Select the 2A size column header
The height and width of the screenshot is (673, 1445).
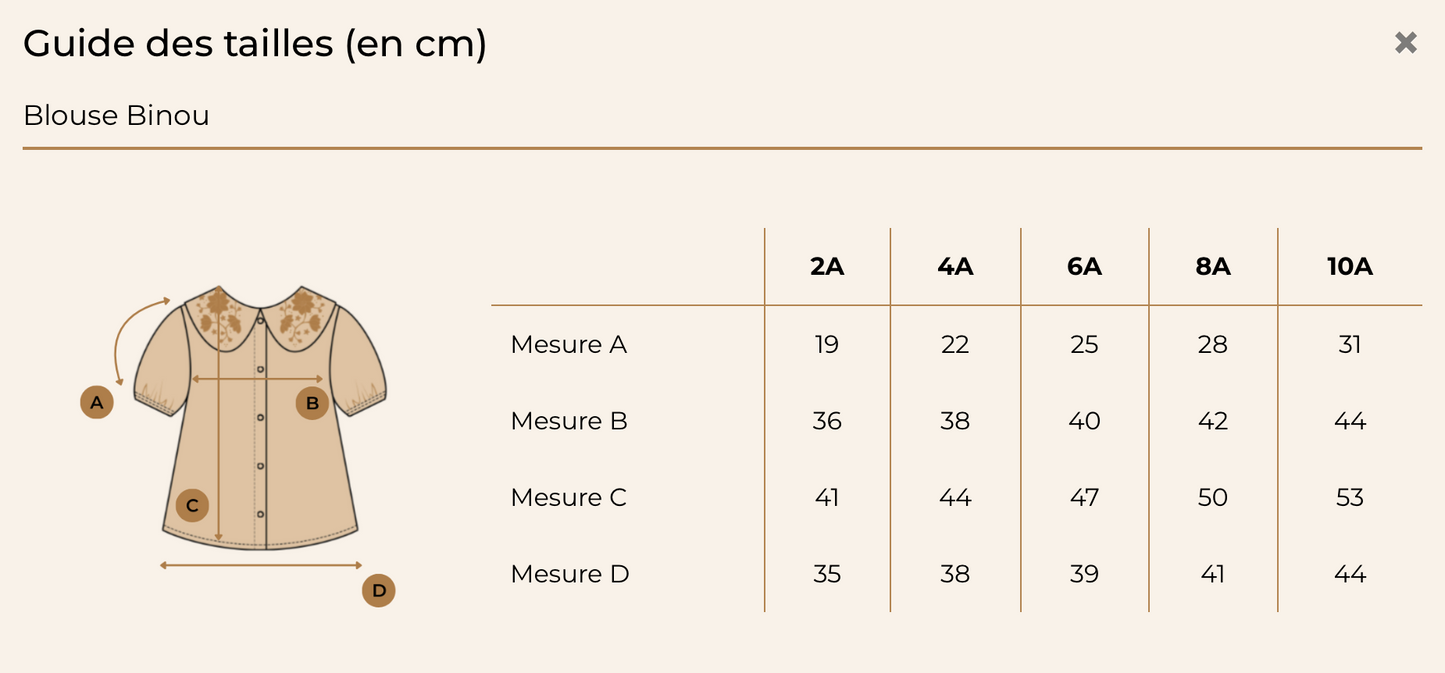[x=827, y=267]
